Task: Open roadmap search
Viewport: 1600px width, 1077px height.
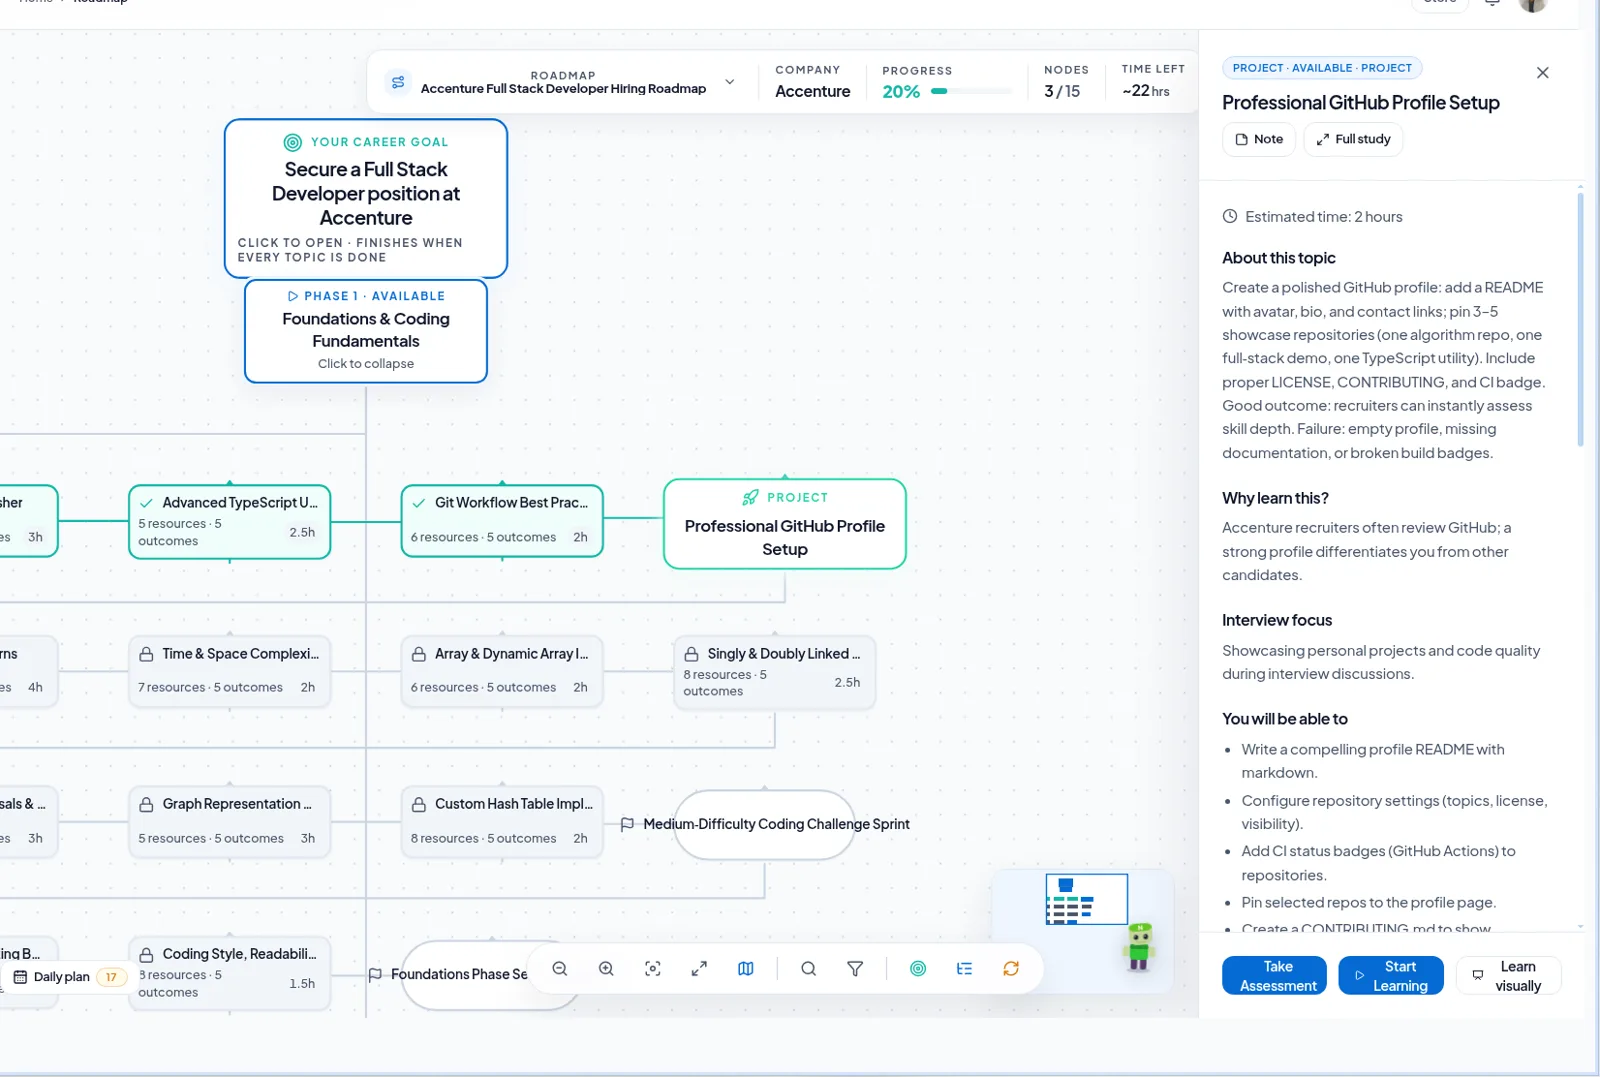Action: [x=809, y=969]
